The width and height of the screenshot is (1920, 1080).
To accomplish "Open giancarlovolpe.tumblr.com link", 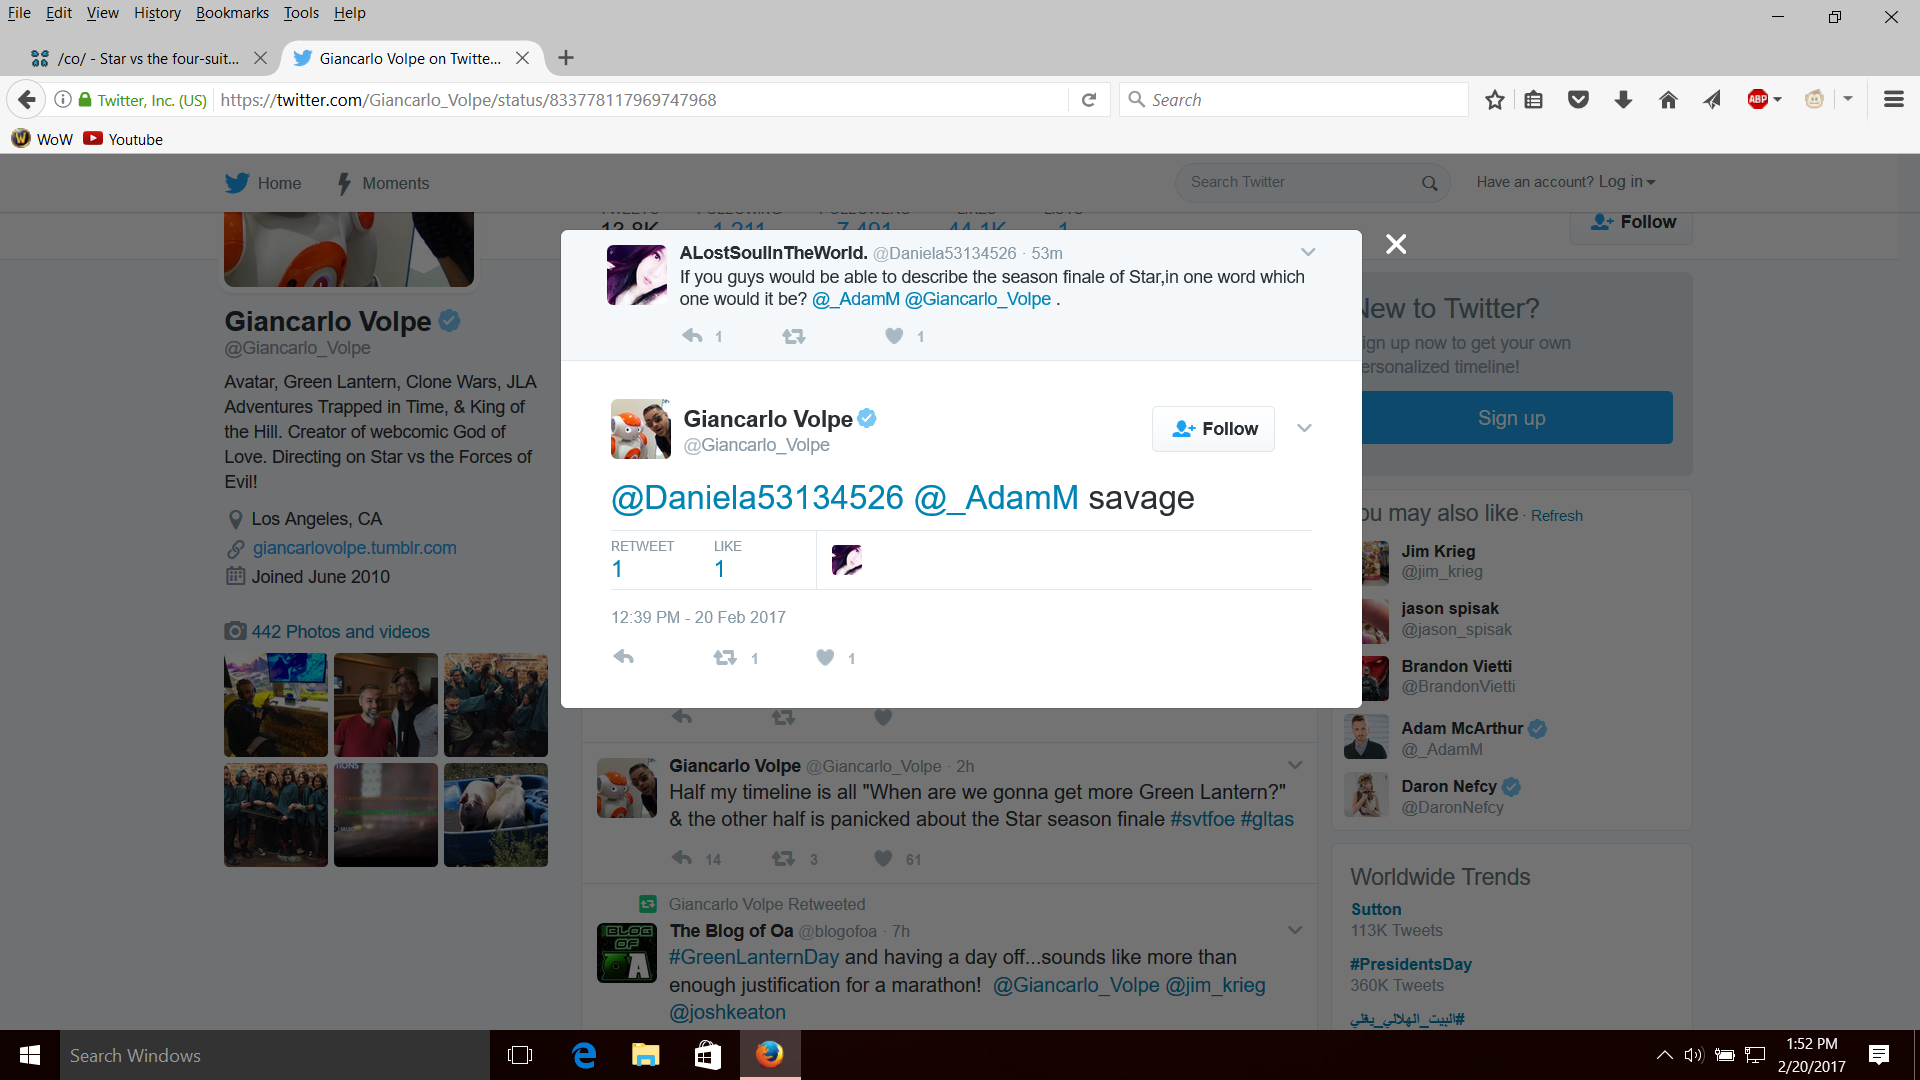I will (x=354, y=548).
